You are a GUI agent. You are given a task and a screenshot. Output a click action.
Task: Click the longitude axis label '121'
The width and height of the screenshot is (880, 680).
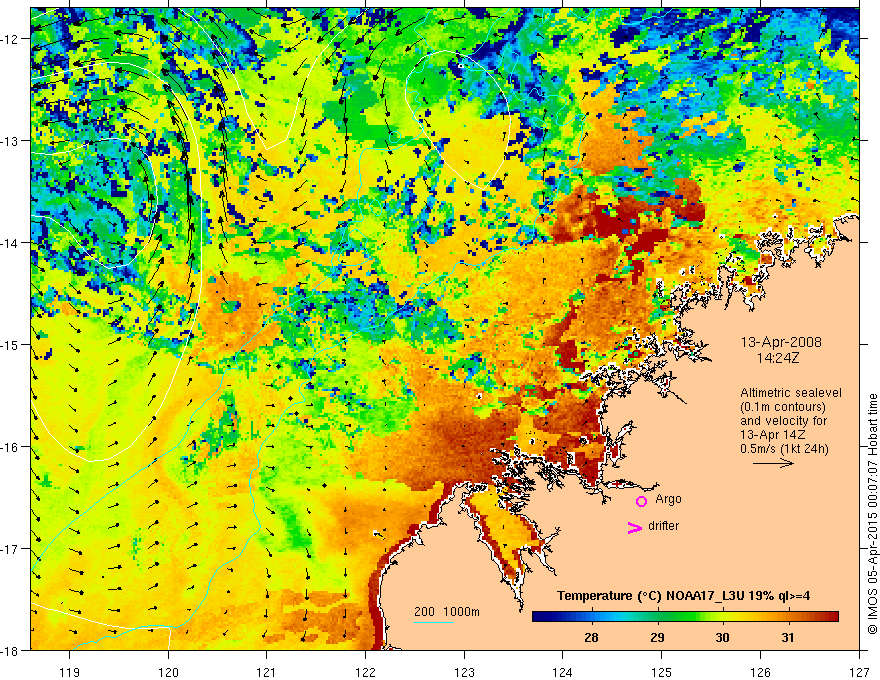[x=267, y=673]
